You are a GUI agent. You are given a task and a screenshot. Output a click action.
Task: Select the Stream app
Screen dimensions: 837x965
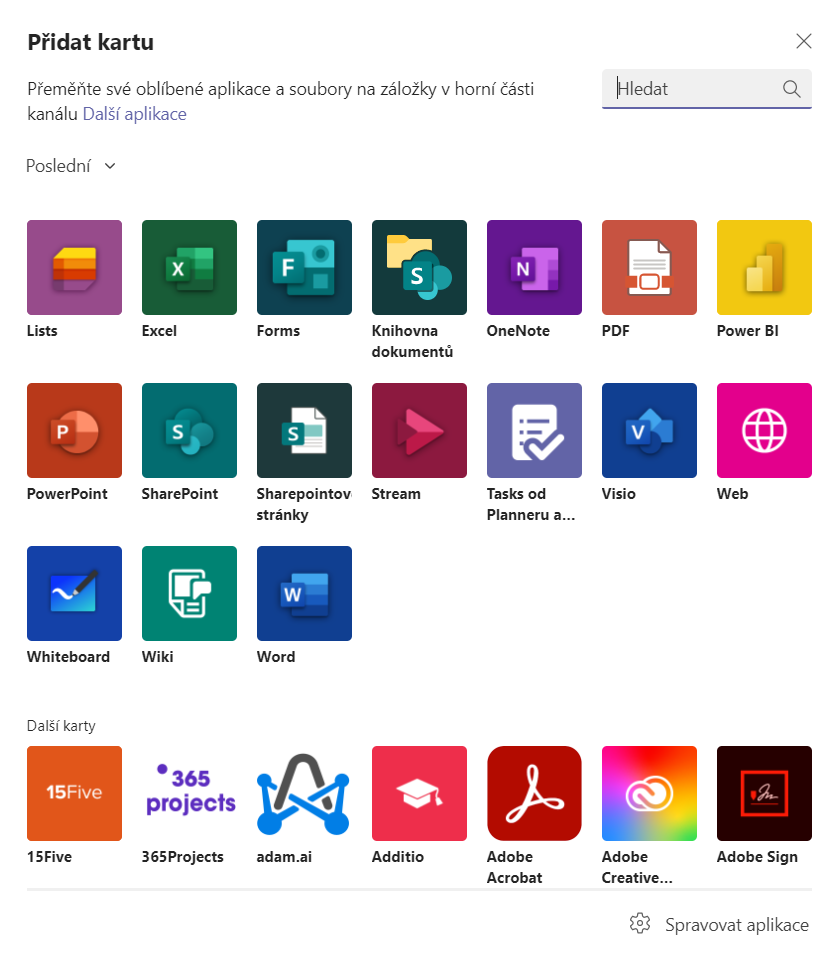[x=419, y=430]
